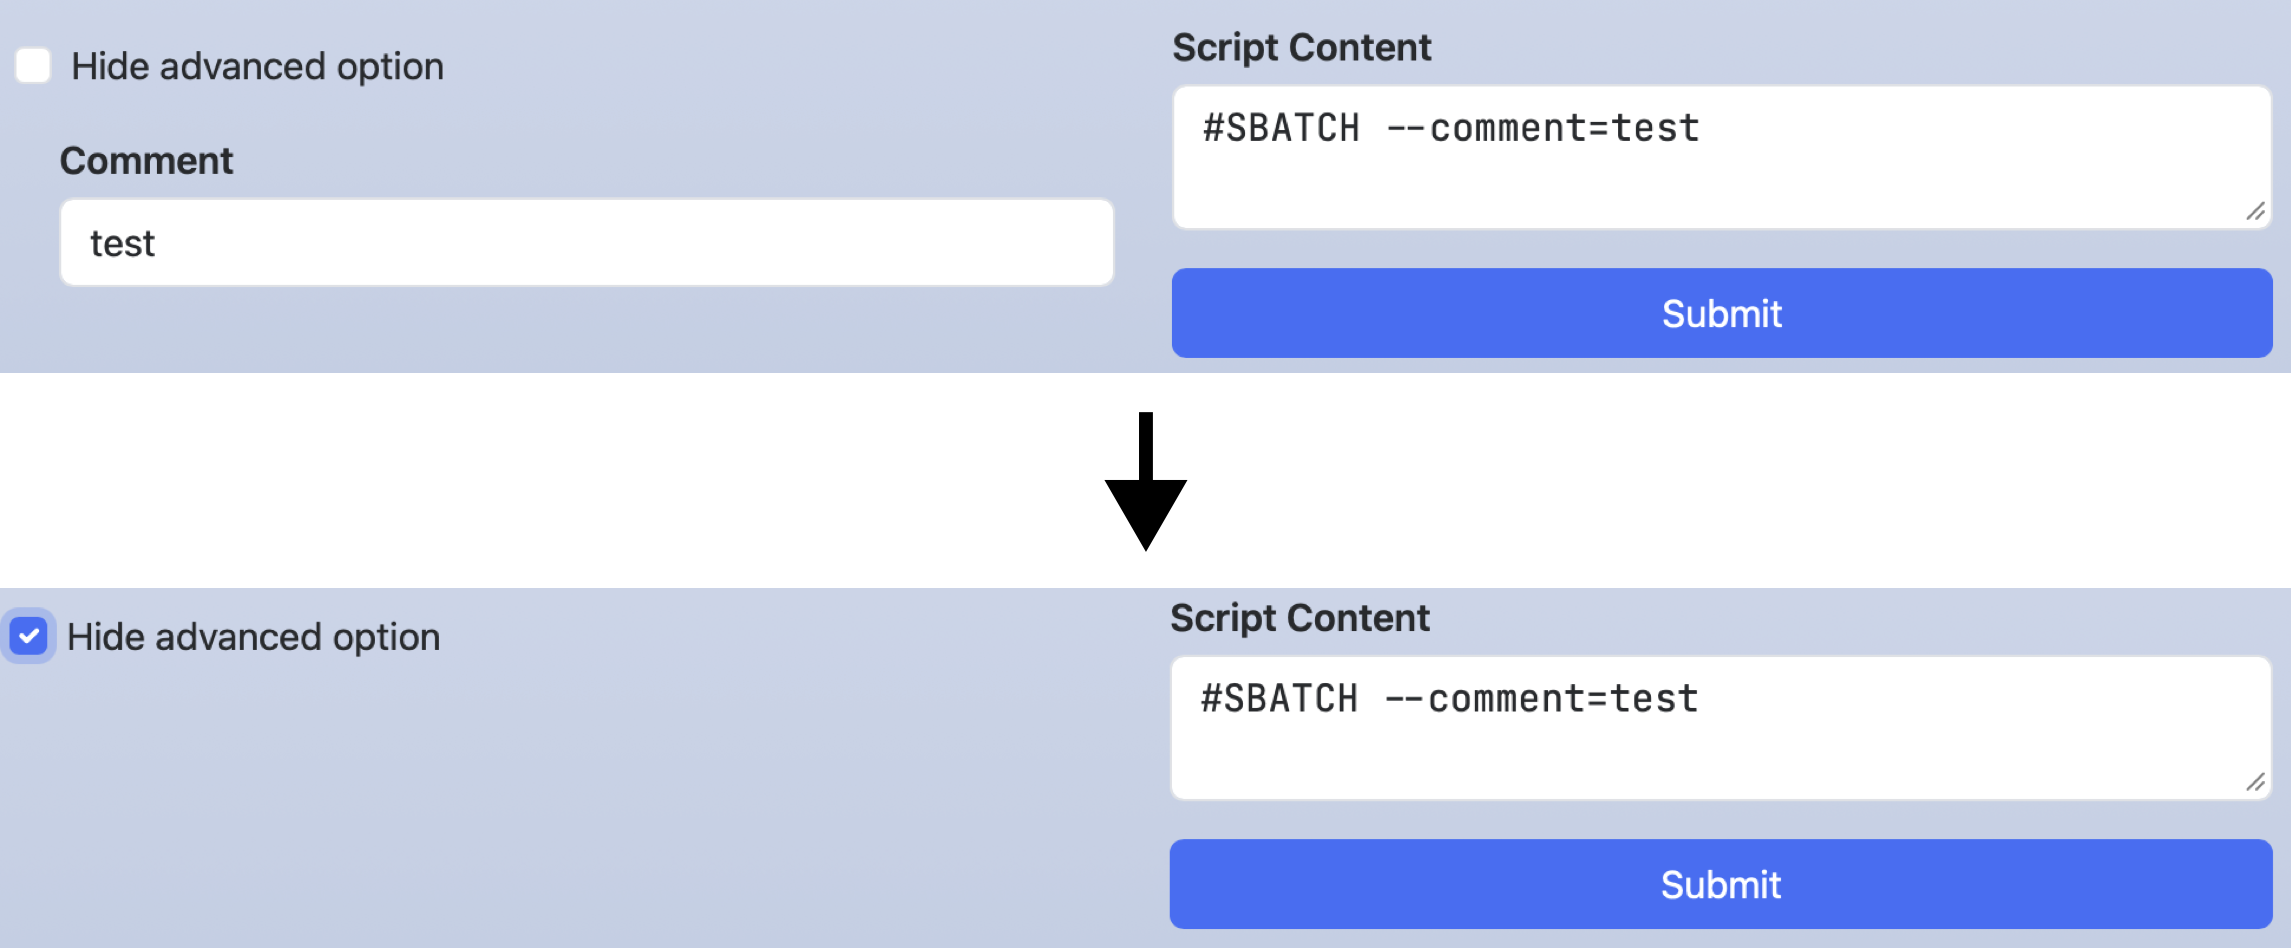The image size is (2291, 948).
Task: Check the unchecked Hide advanced option checkbox
Action: [x=33, y=66]
